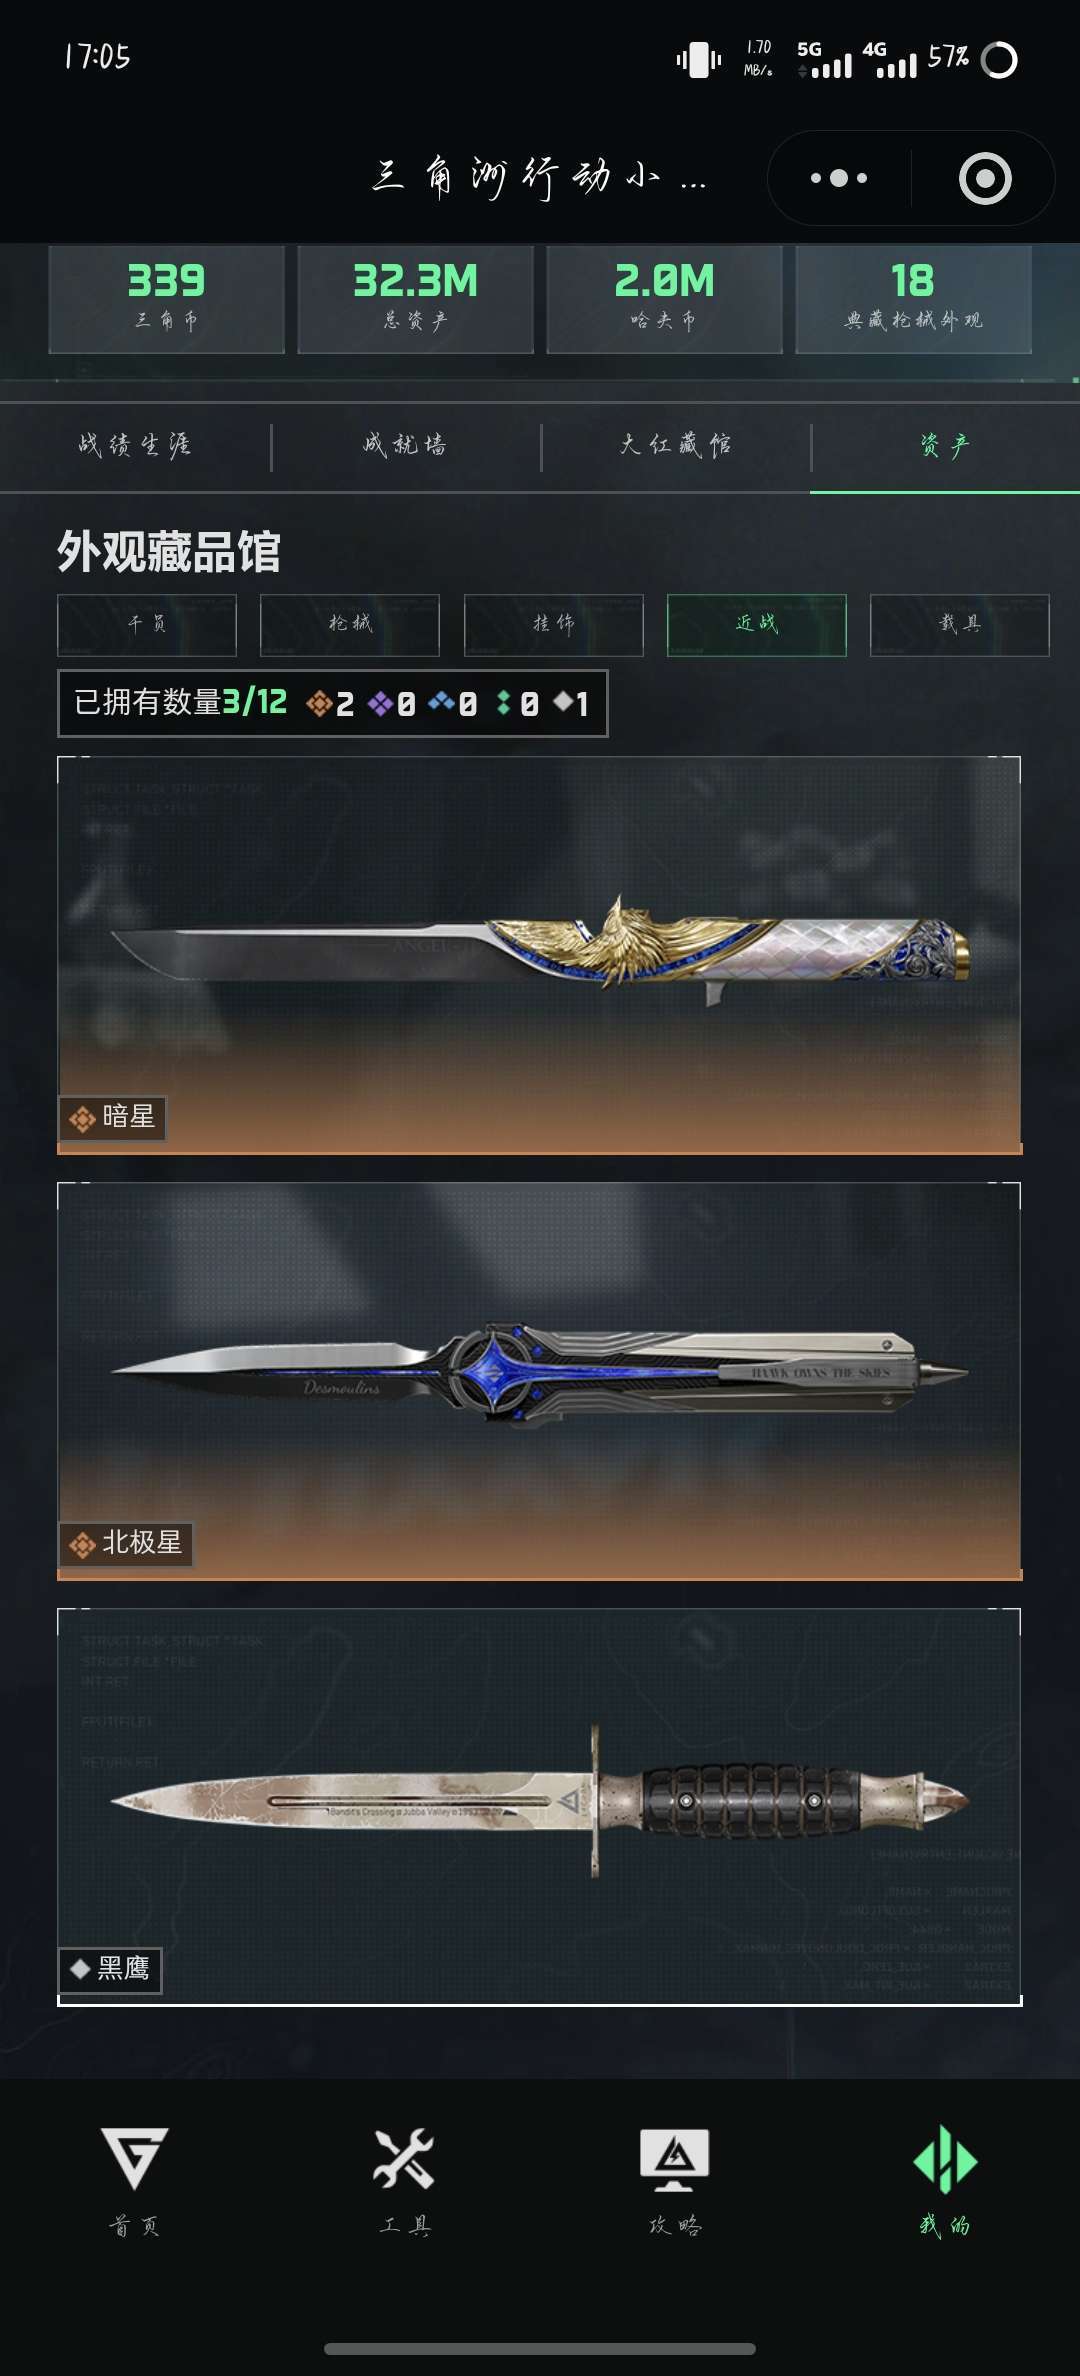
Task: Open the 大红藏馆 tab
Action: [x=675, y=445]
